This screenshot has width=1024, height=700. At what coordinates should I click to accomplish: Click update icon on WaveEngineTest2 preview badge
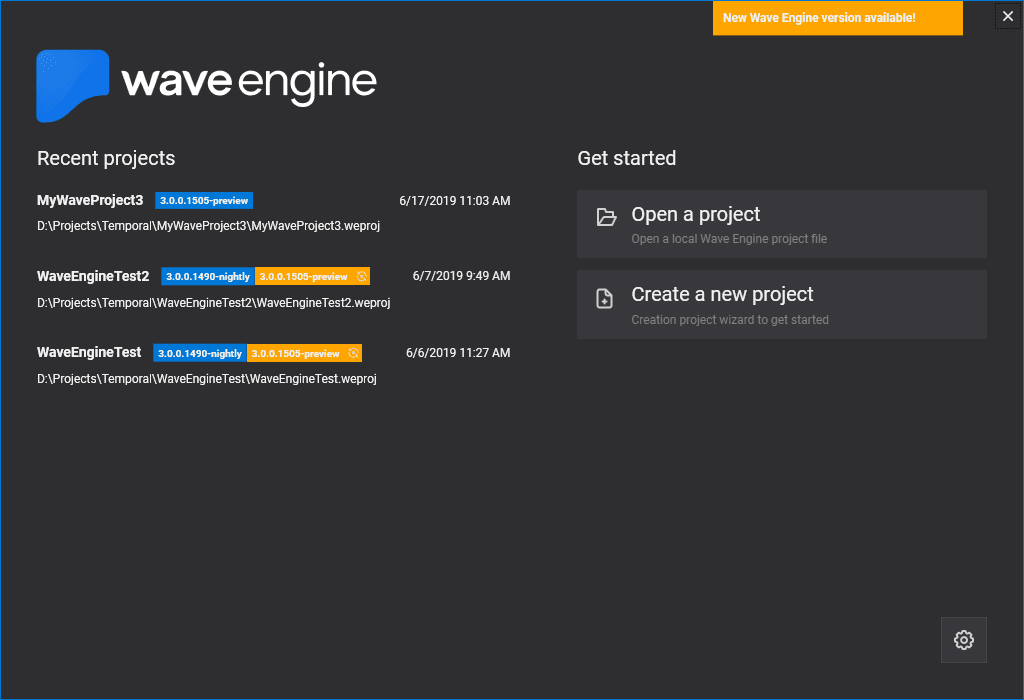point(361,276)
